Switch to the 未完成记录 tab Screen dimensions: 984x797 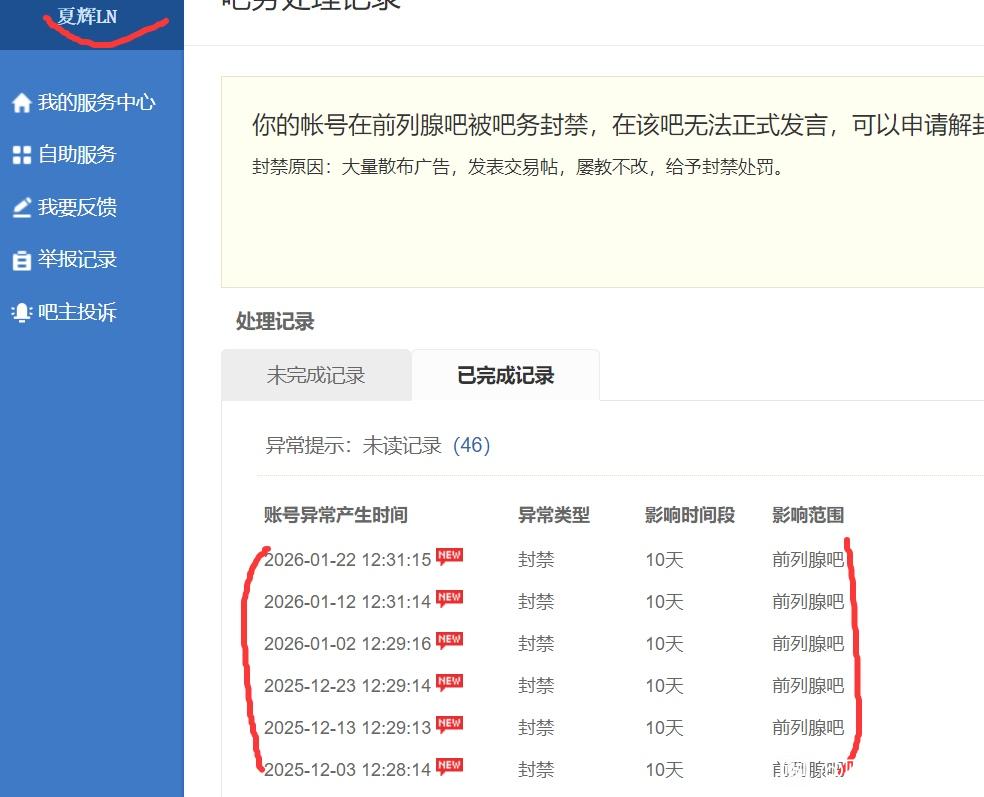coord(315,376)
